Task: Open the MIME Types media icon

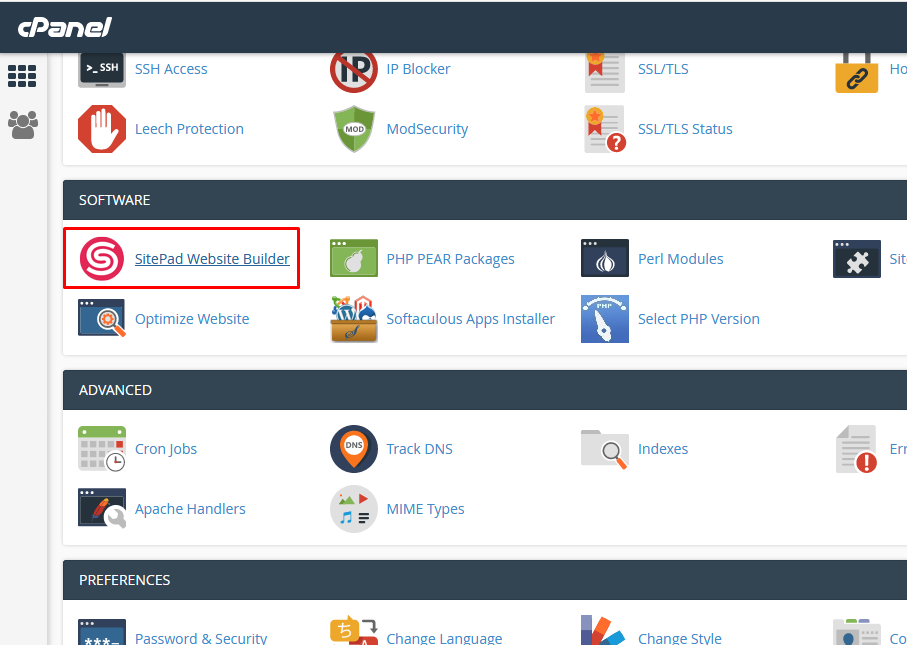Action: pyautogui.click(x=353, y=508)
